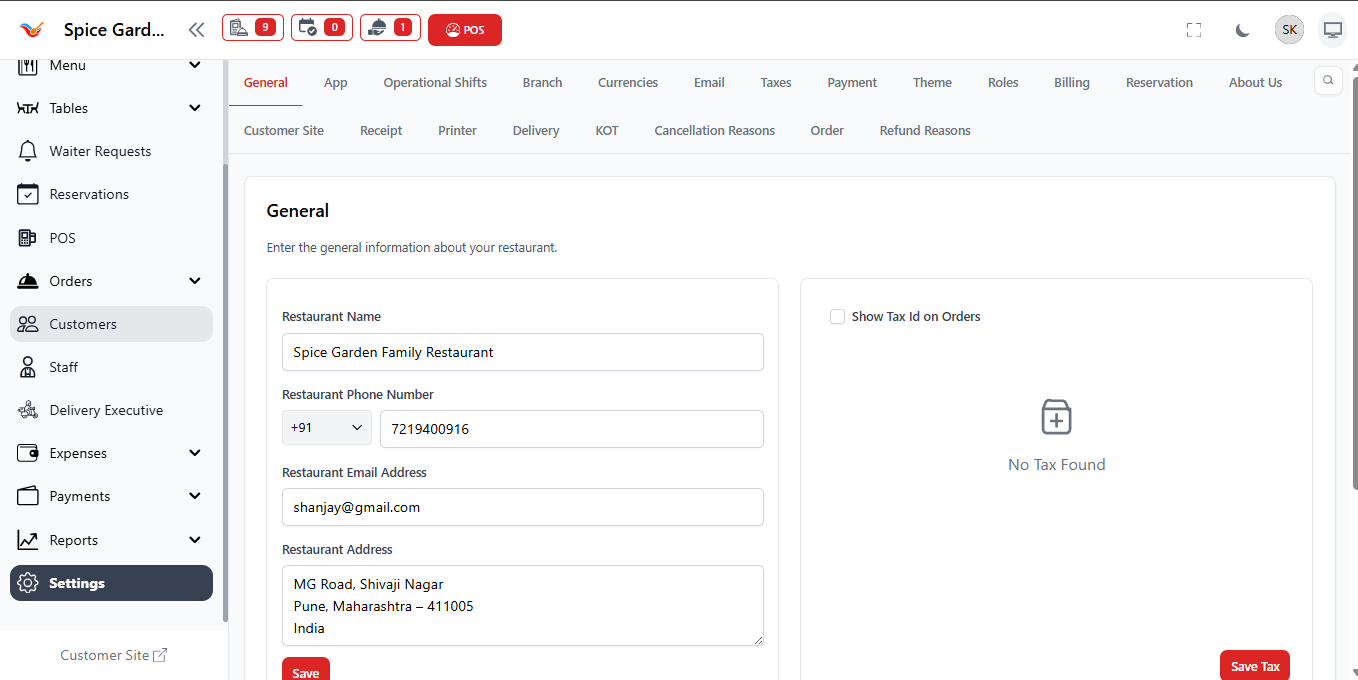
Task: Open the waiter requests icon showing 1
Action: click(390, 28)
